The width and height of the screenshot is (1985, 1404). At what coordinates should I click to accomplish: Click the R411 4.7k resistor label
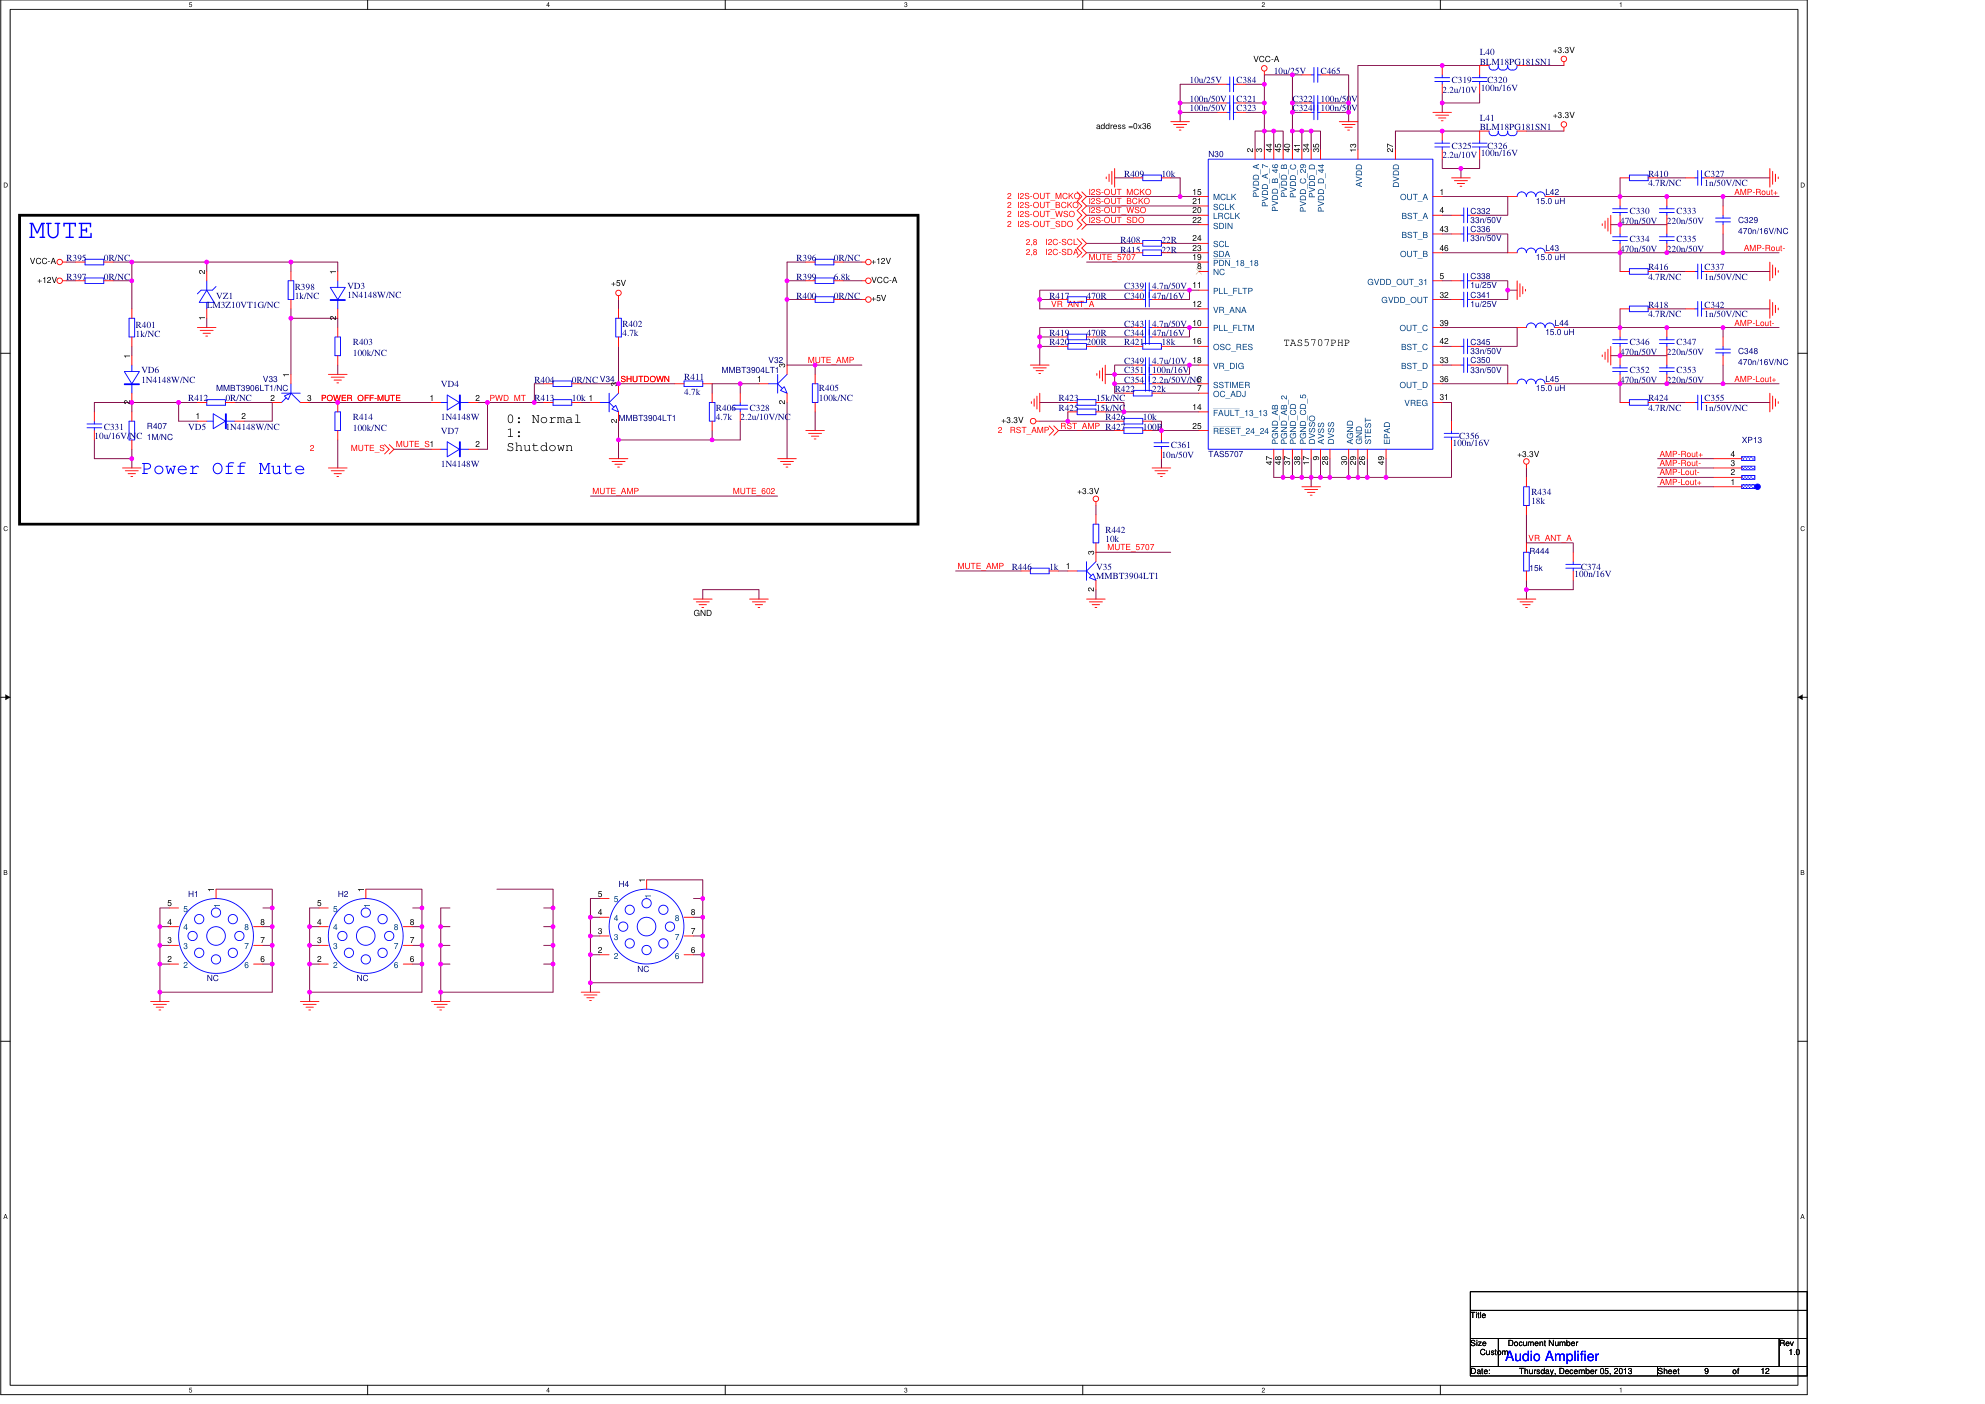(x=693, y=385)
